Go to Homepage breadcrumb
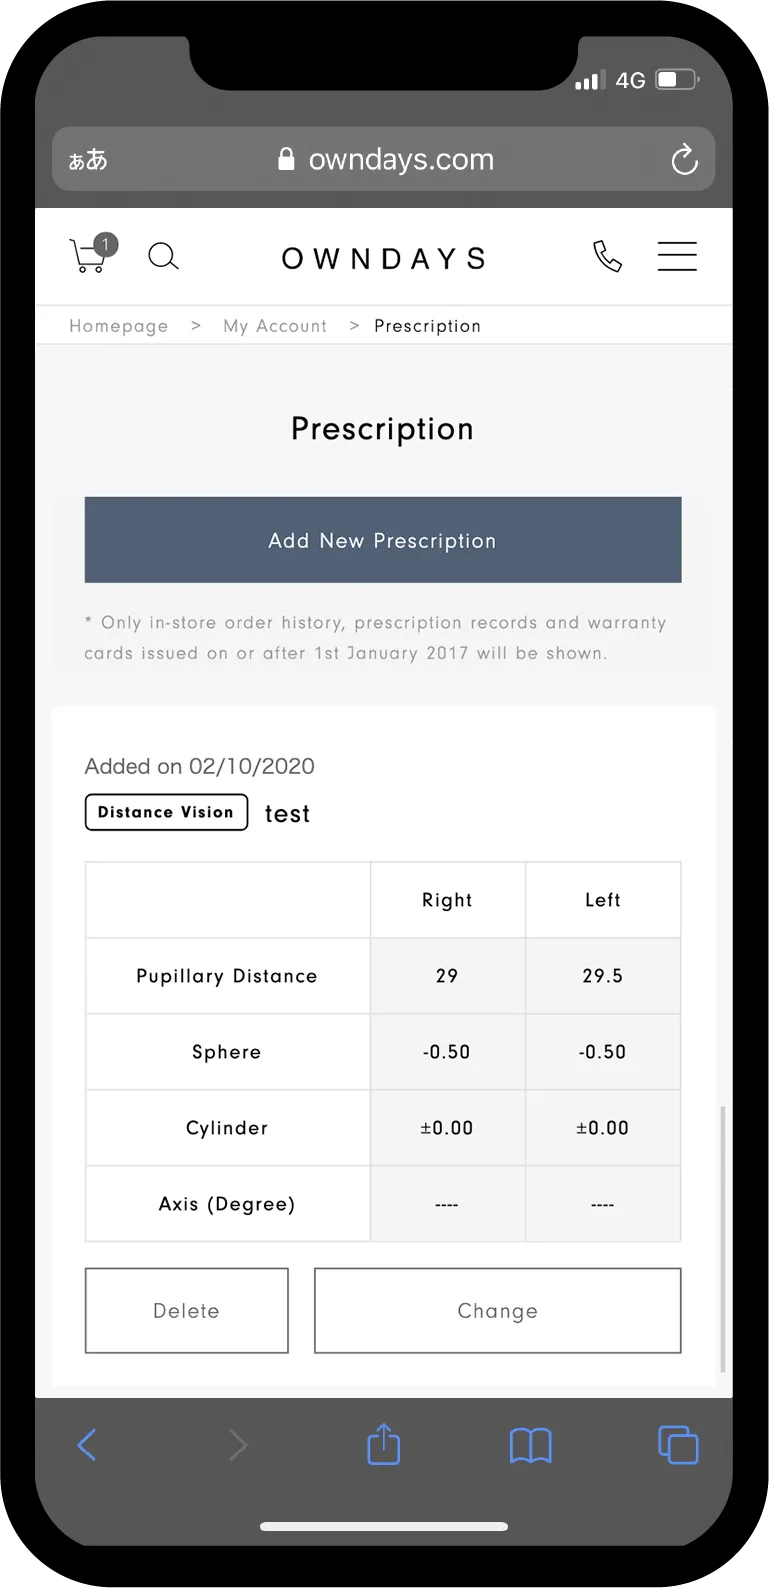Viewport: 769px width, 1588px height. (119, 326)
